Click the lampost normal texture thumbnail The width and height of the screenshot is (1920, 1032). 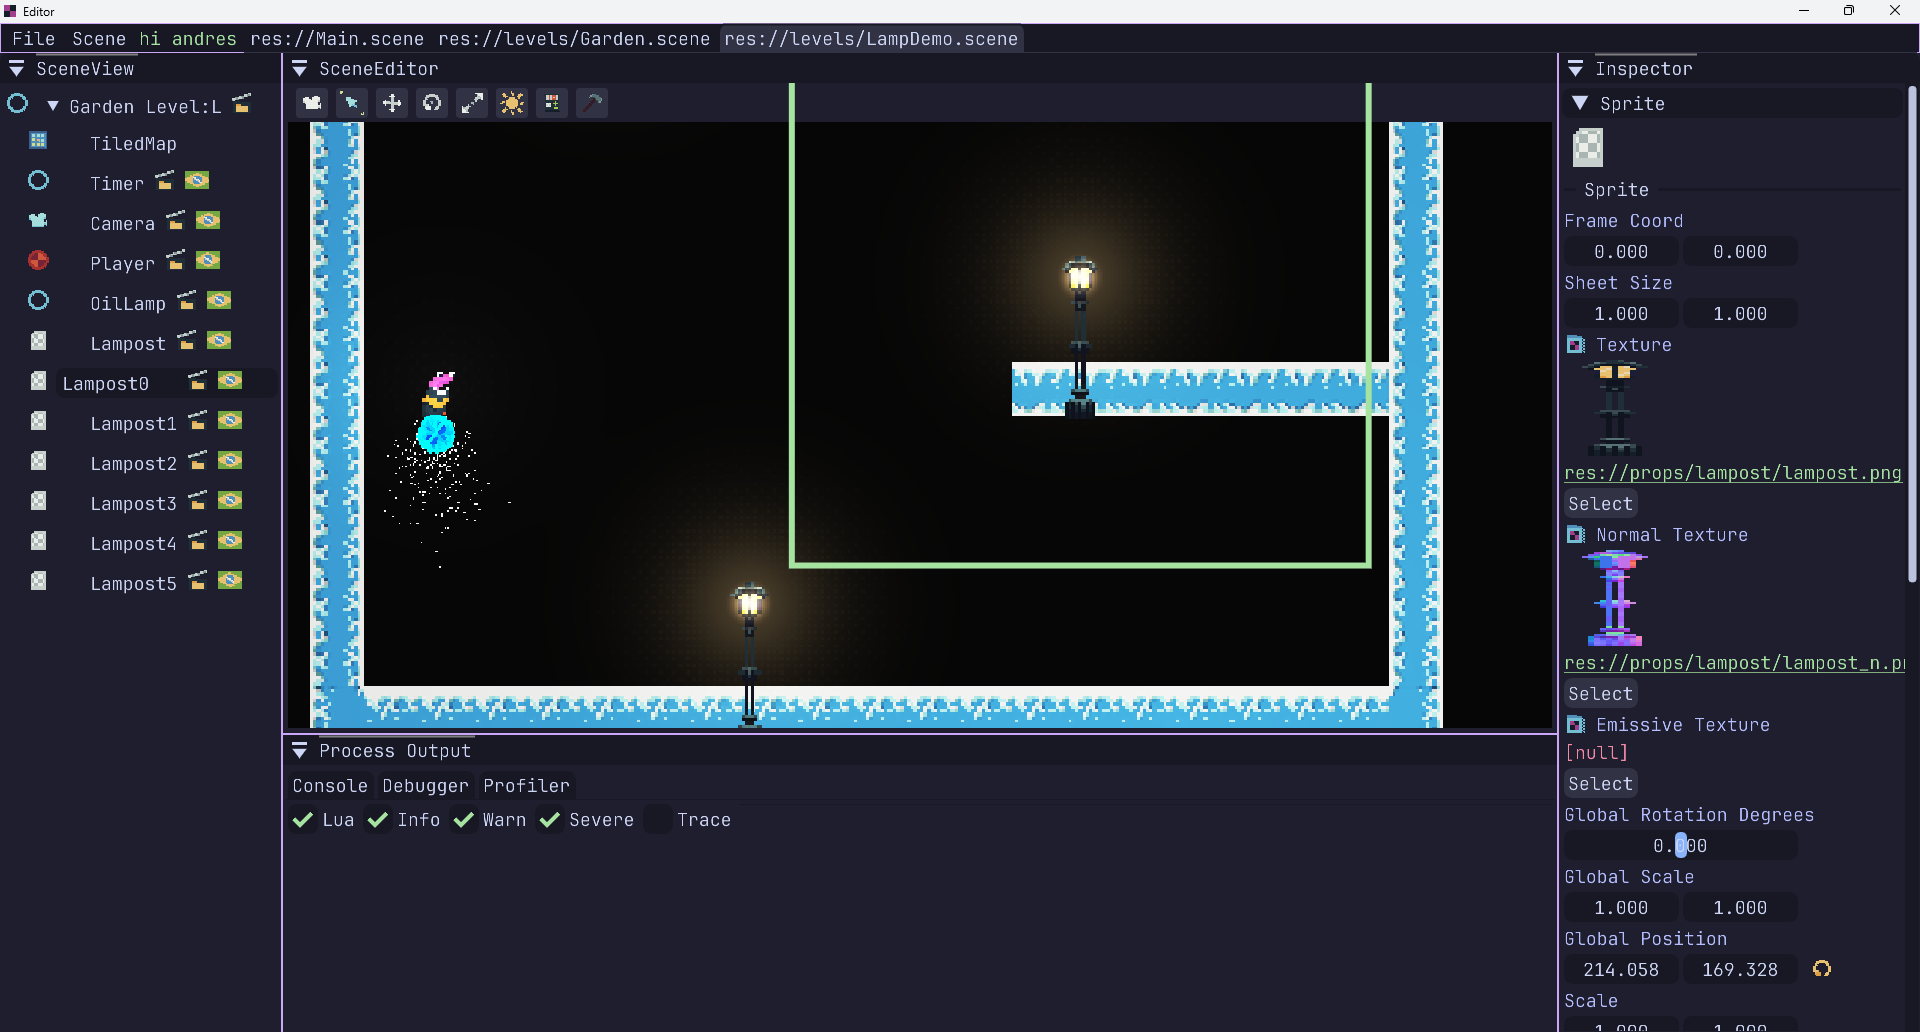click(1615, 599)
